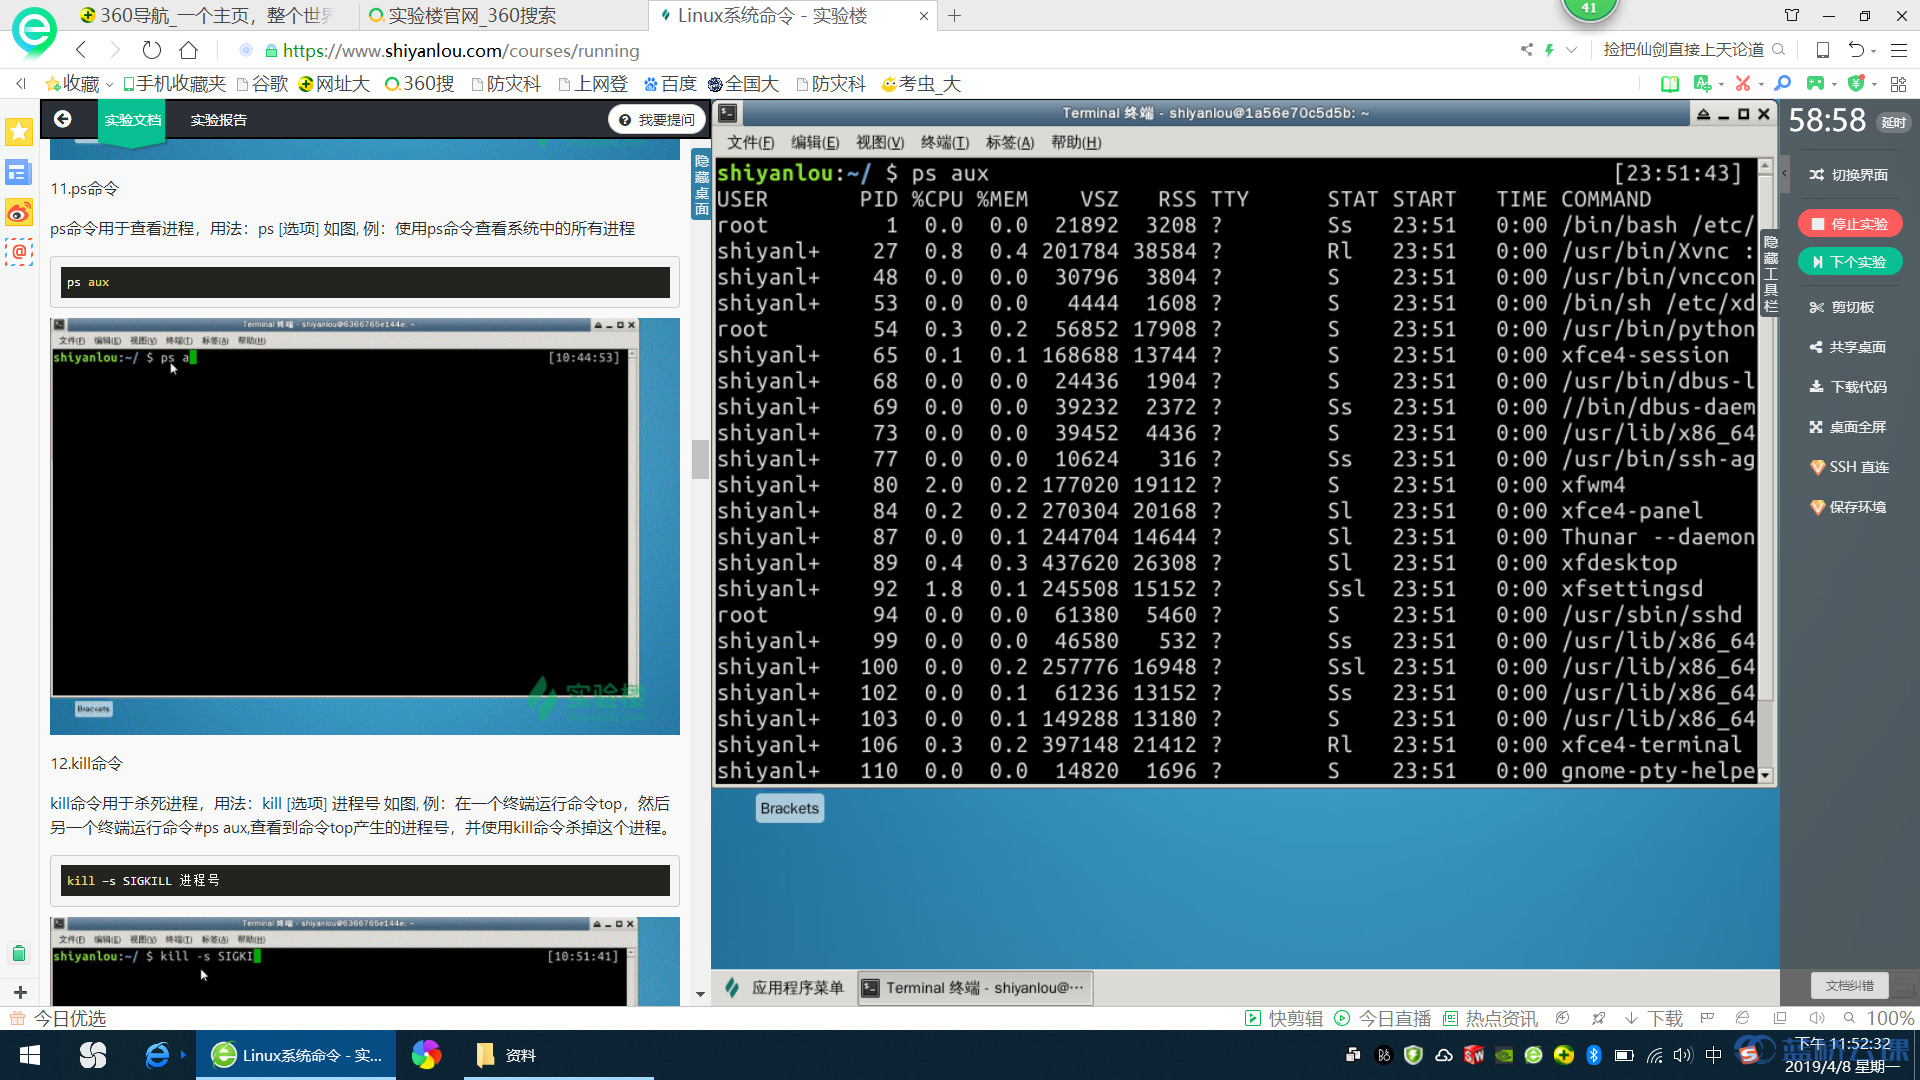Enter 桌面全屏 fullscreen mode
This screenshot has height=1080, width=1920.
coord(1848,427)
